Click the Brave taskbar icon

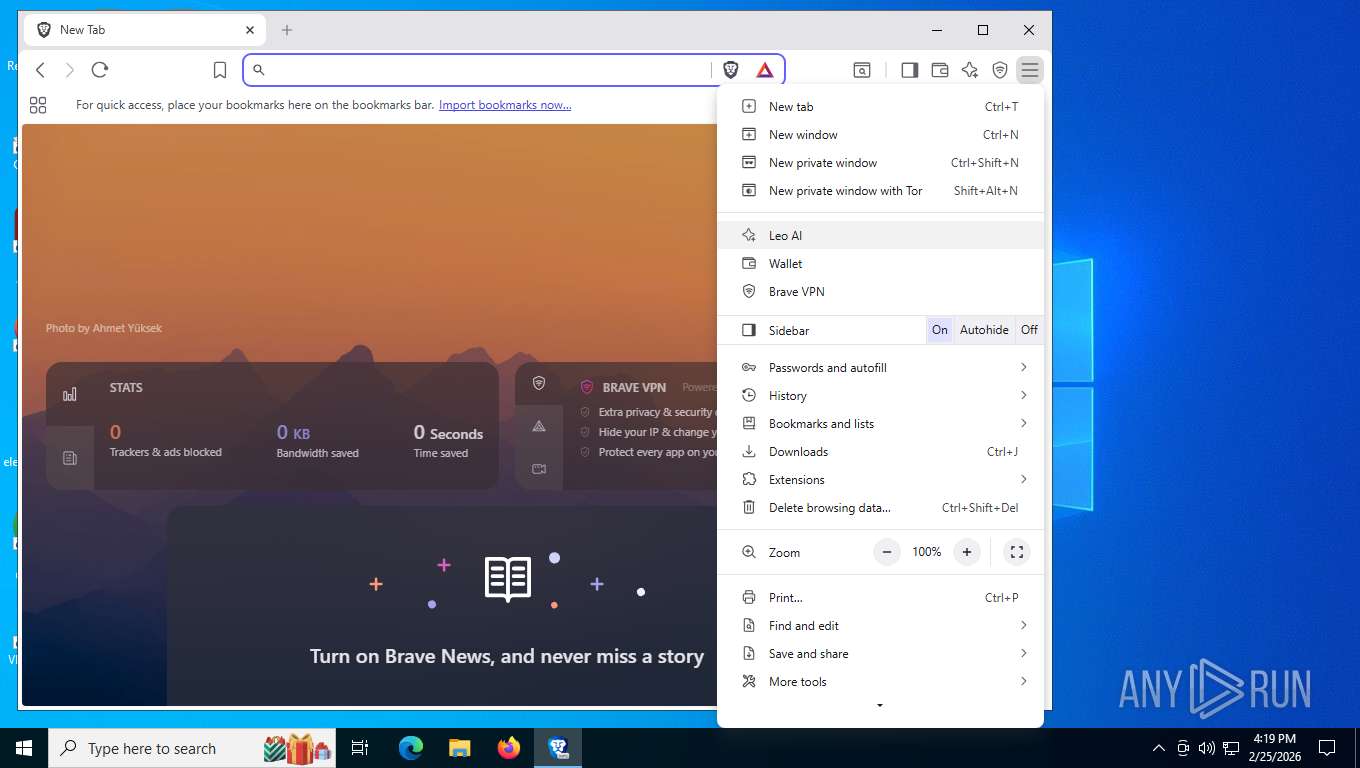tap(558, 748)
